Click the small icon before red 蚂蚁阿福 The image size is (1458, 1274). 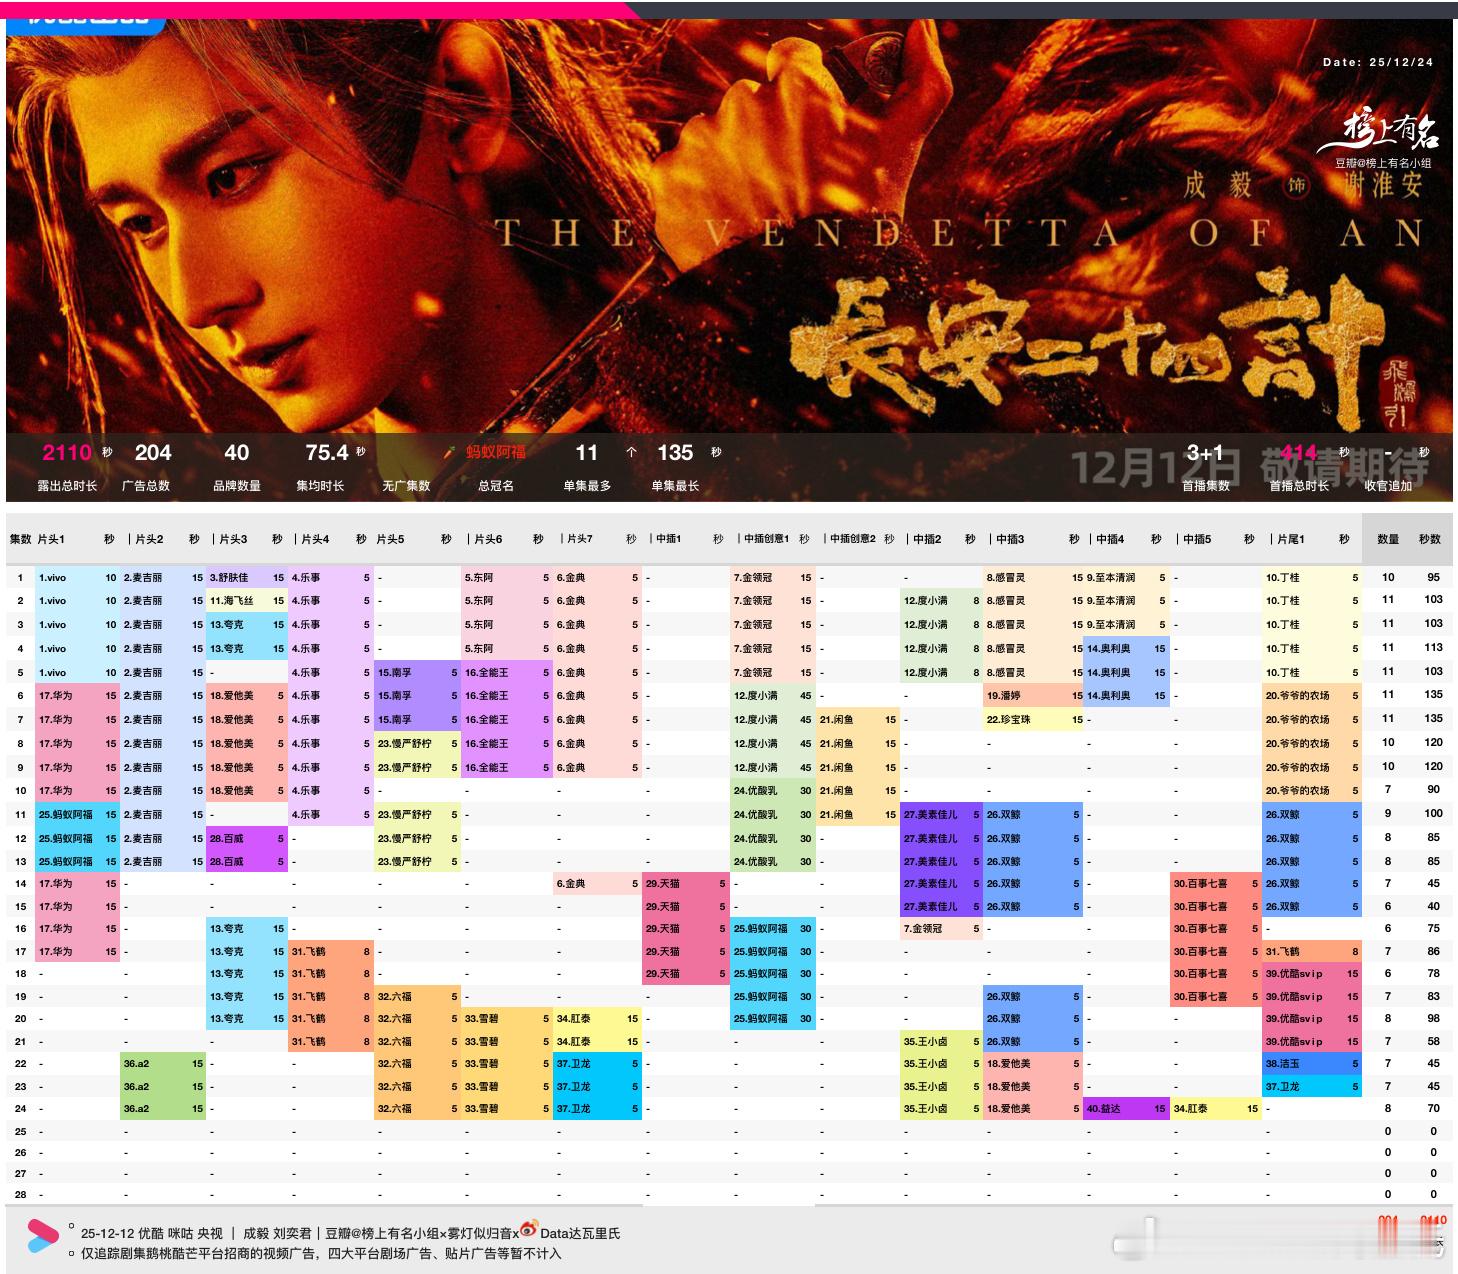pyautogui.click(x=450, y=452)
